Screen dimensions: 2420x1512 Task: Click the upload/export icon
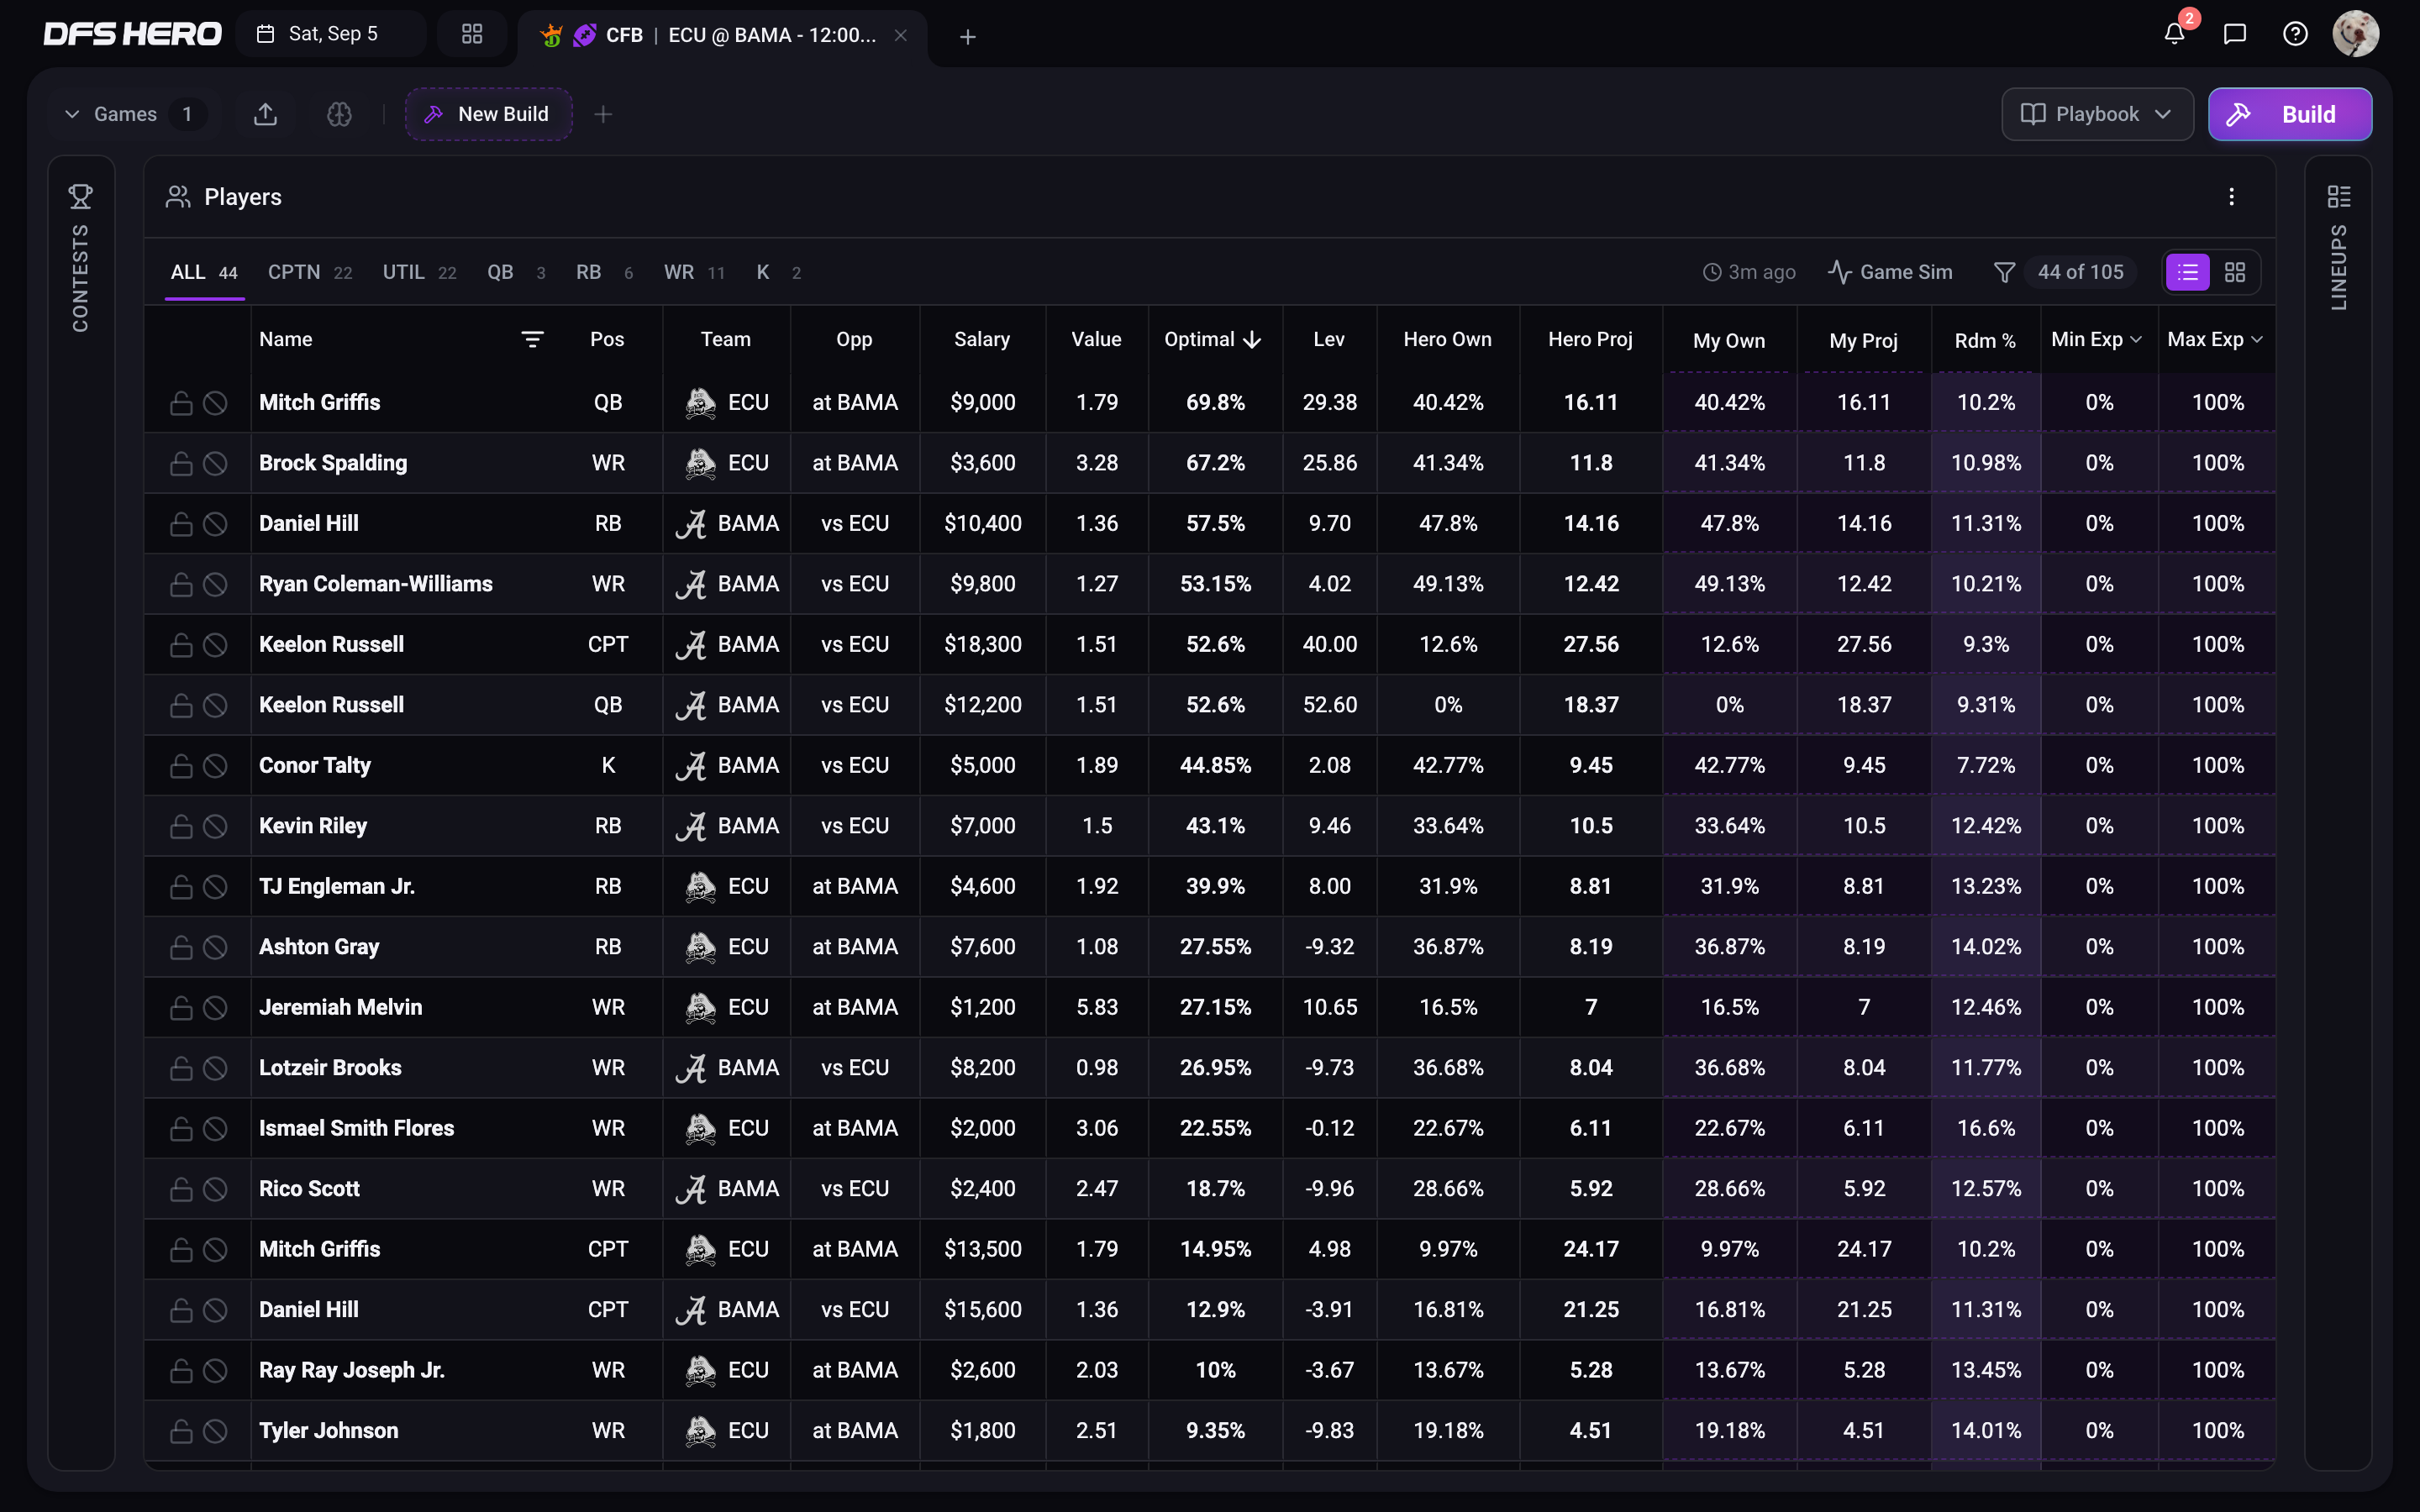(265, 114)
